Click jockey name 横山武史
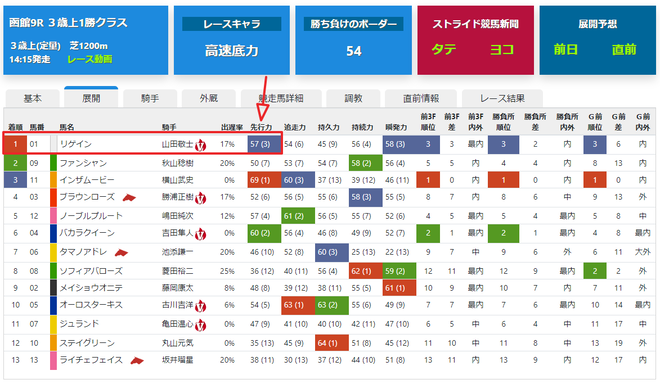This screenshot has height=384, width=660. (x=178, y=180)
